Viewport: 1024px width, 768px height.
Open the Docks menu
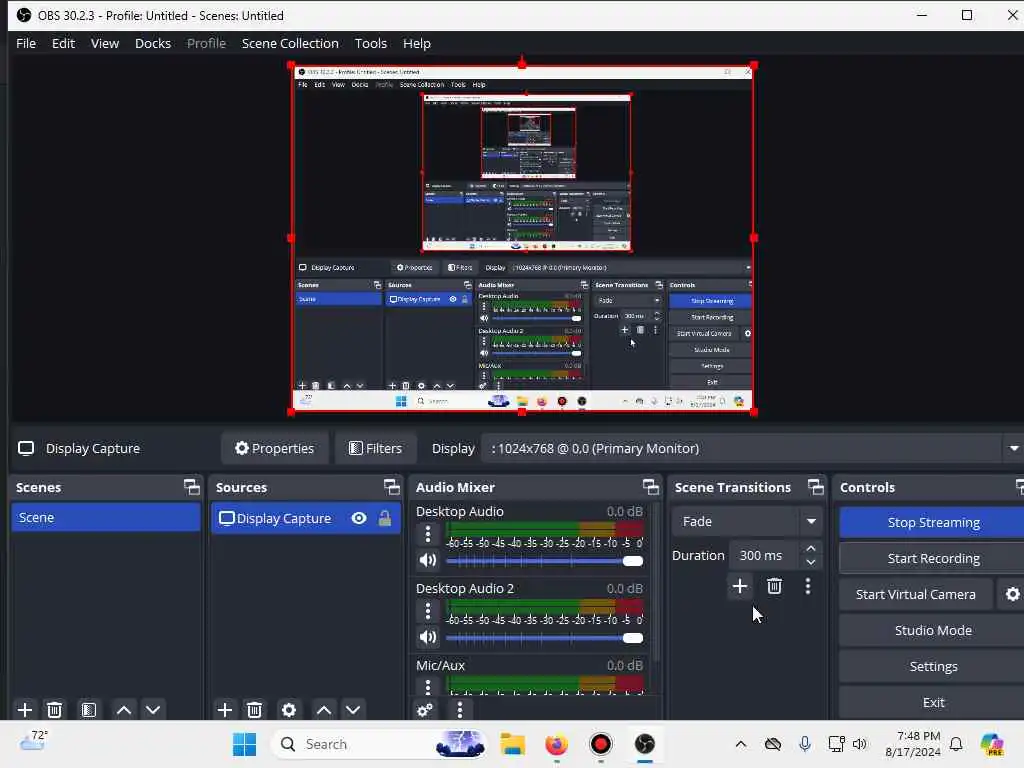(x=153, y=43)
